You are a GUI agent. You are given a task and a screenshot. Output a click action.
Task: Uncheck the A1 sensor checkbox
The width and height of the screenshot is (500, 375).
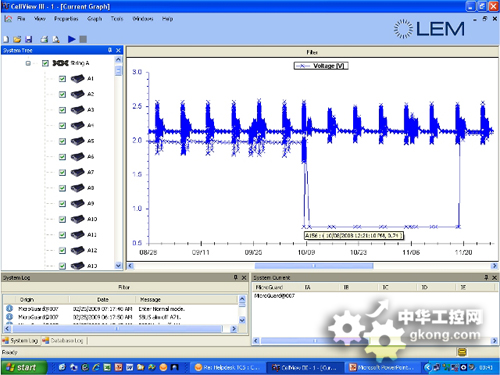click(x=62, y=79)
